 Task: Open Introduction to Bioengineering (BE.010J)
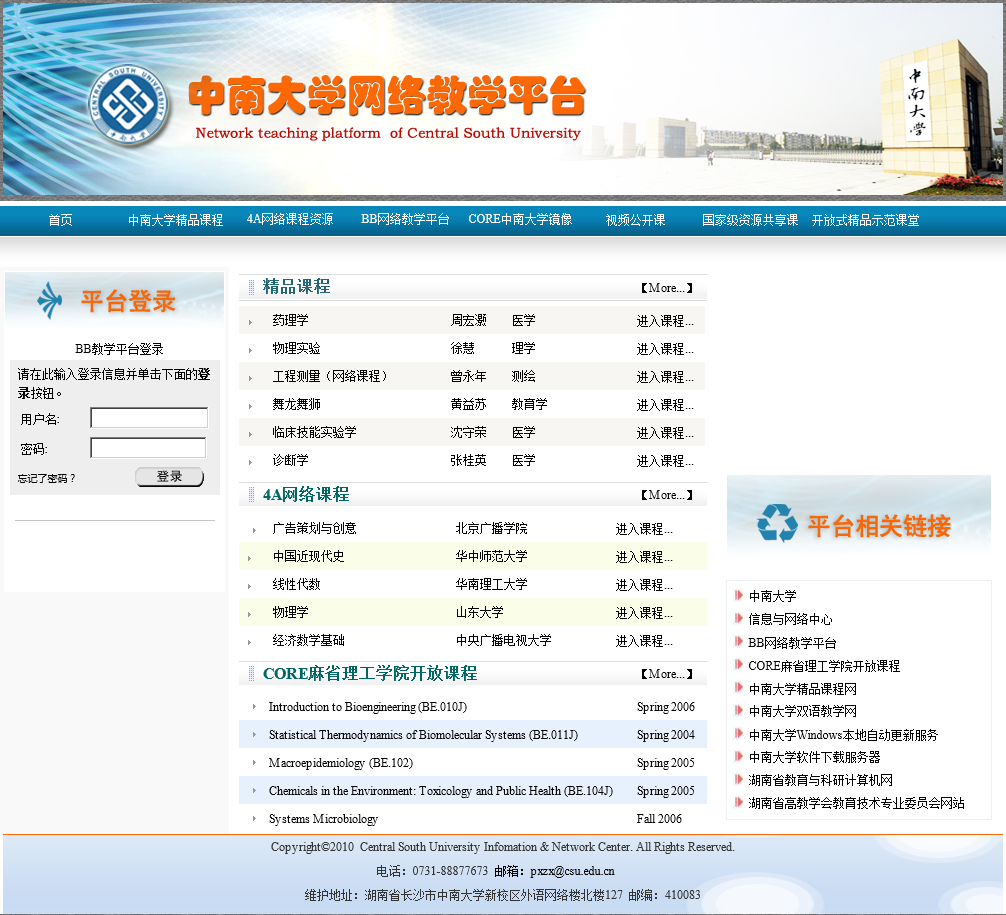(368, 706)
